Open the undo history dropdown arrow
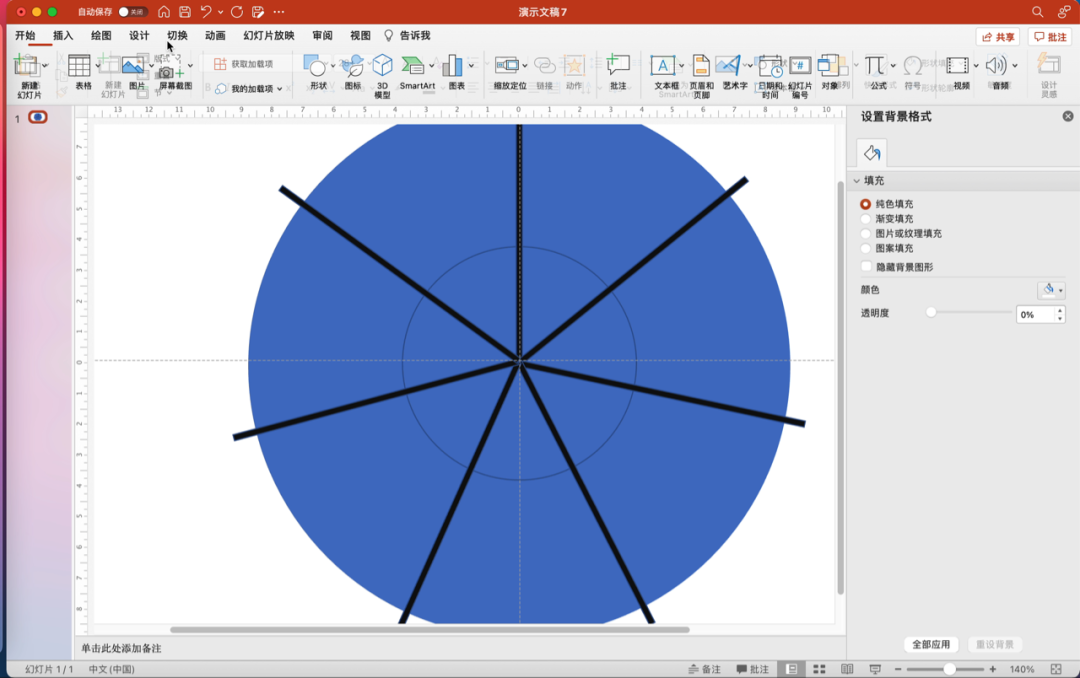 (220, 12)
